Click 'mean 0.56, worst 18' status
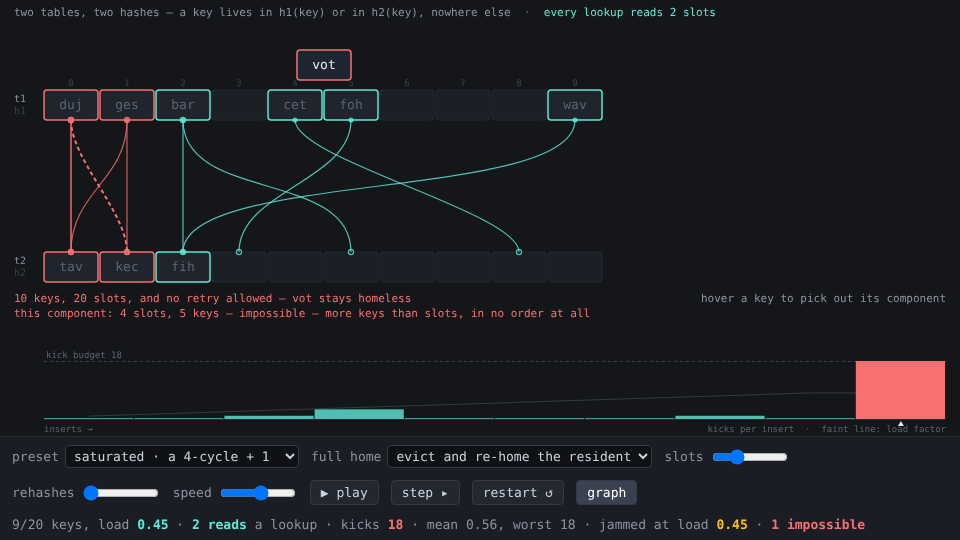Image resolution: width=960 pixels, height=540 pixels. tap(508, 525)
